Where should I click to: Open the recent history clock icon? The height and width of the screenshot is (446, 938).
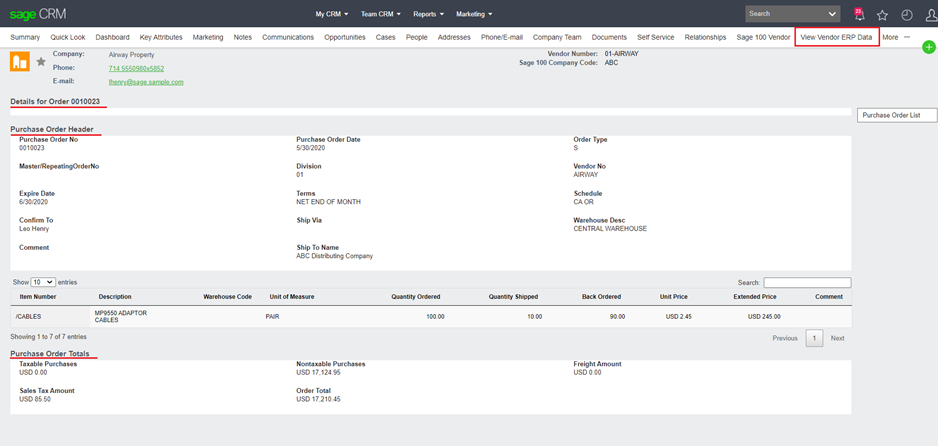click(x=907, y=15)
